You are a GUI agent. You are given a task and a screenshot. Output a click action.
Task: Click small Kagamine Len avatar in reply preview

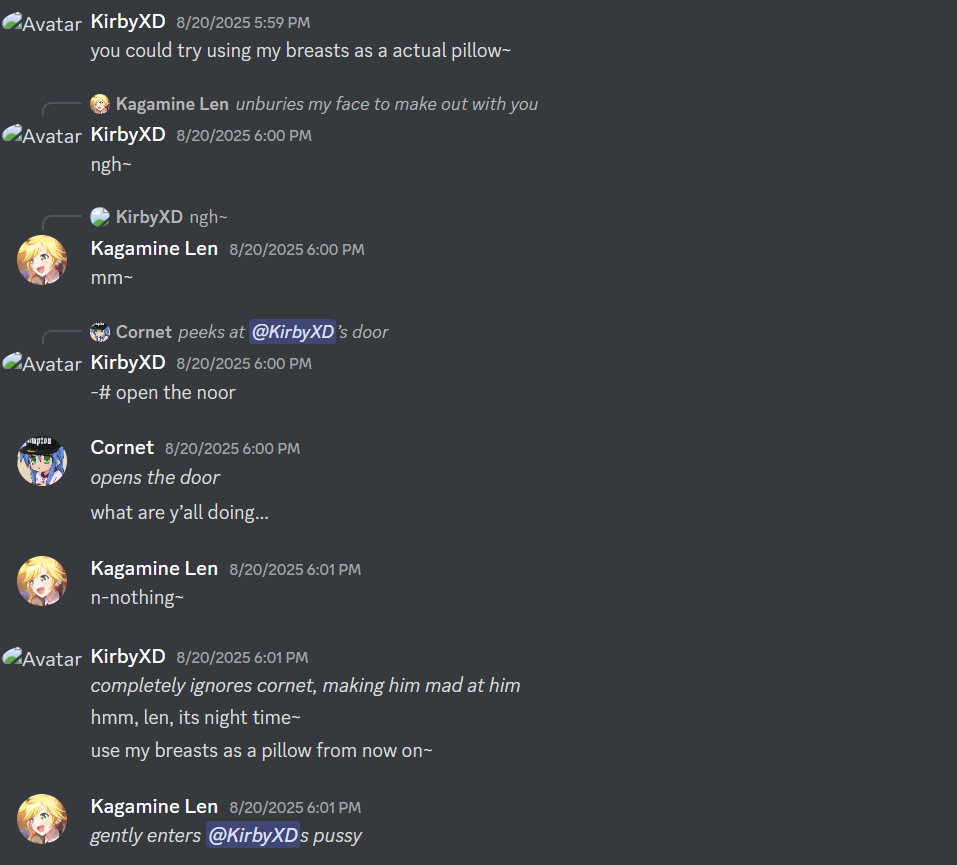[99, 104]
